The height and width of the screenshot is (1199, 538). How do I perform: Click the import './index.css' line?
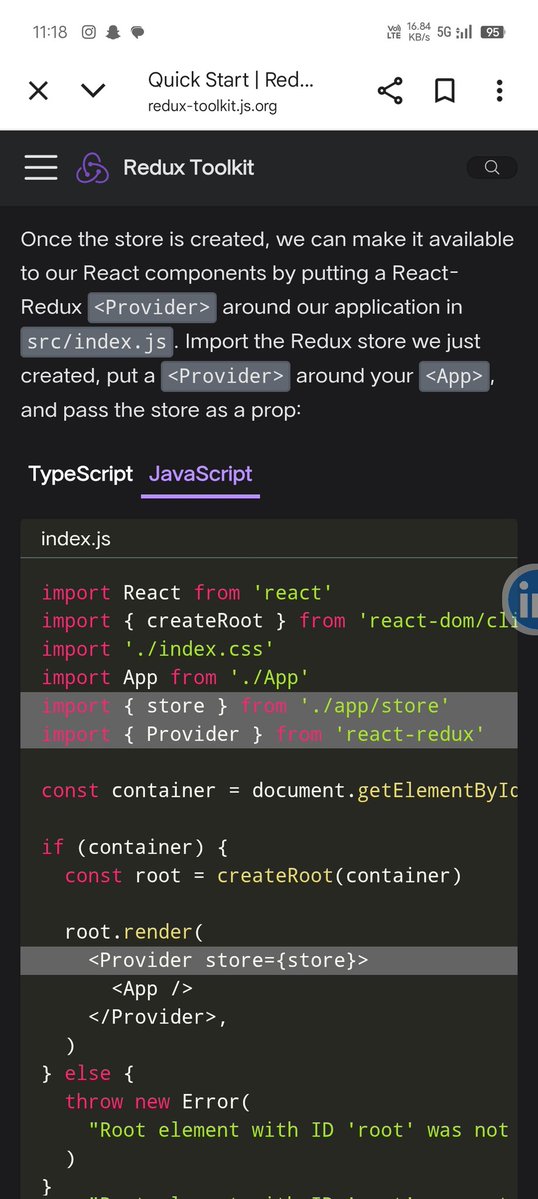coord(157,649)
